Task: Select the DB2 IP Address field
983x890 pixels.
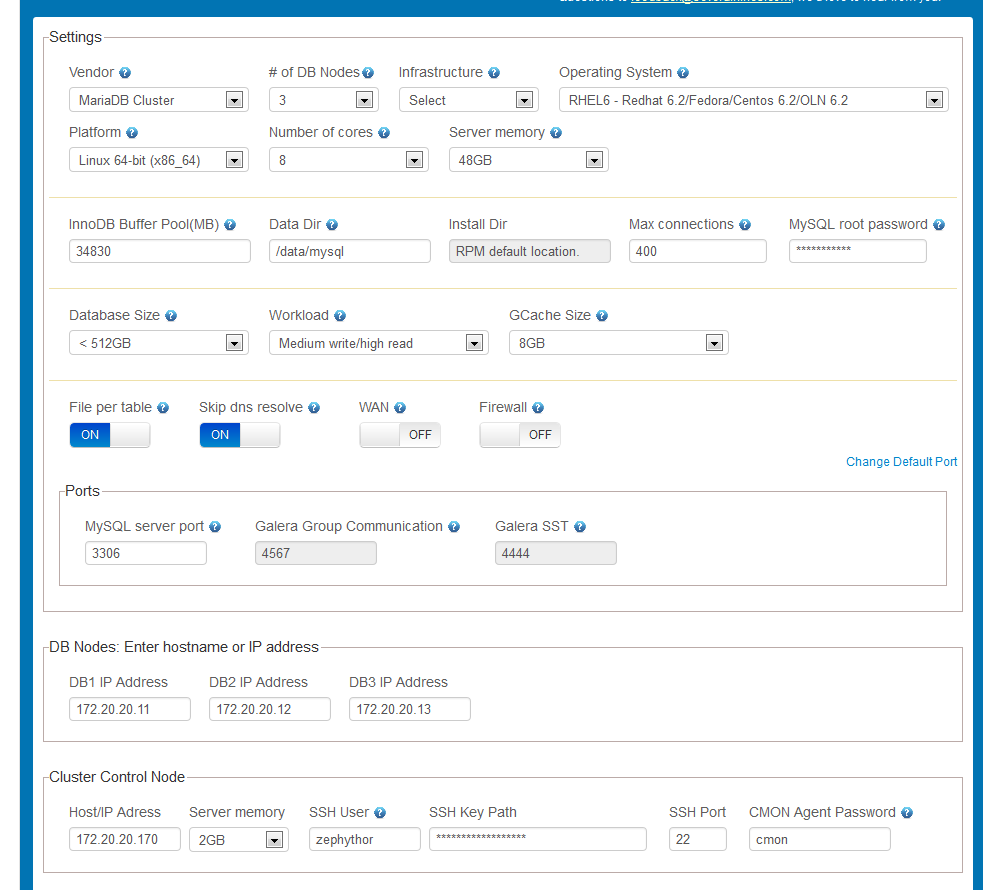Action: coord(270,710)
